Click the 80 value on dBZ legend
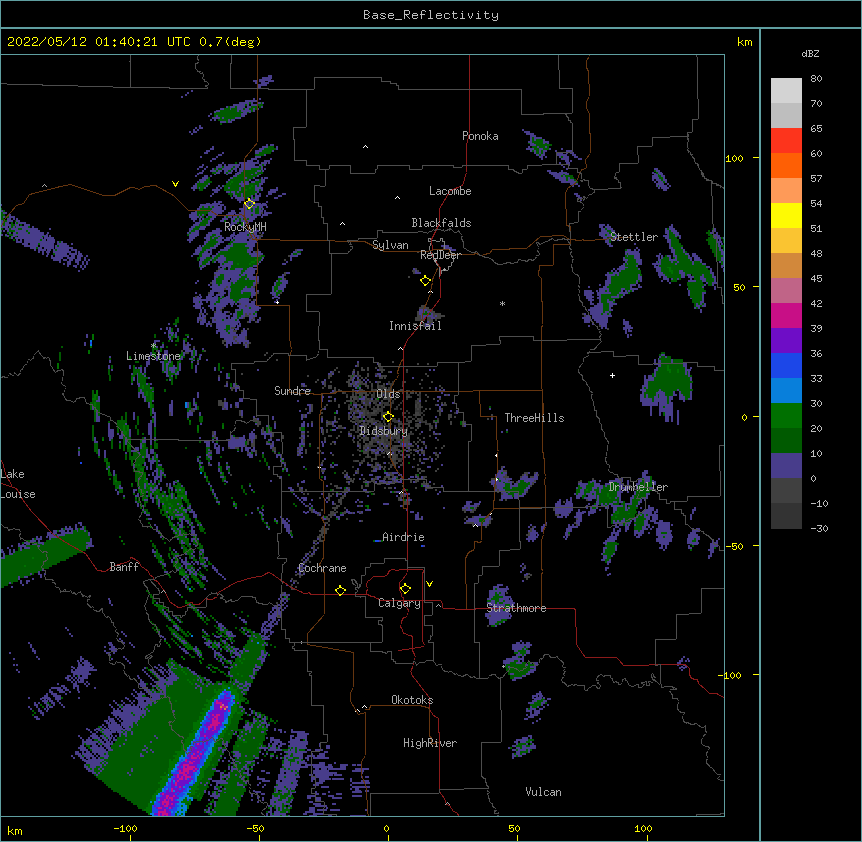 point(816,79)
